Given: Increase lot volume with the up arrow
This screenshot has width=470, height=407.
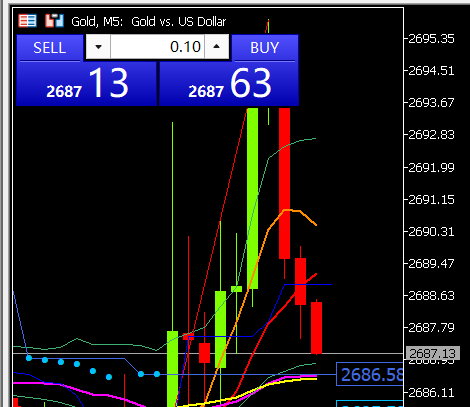Looking at the screenshot, I should (217, 47).
